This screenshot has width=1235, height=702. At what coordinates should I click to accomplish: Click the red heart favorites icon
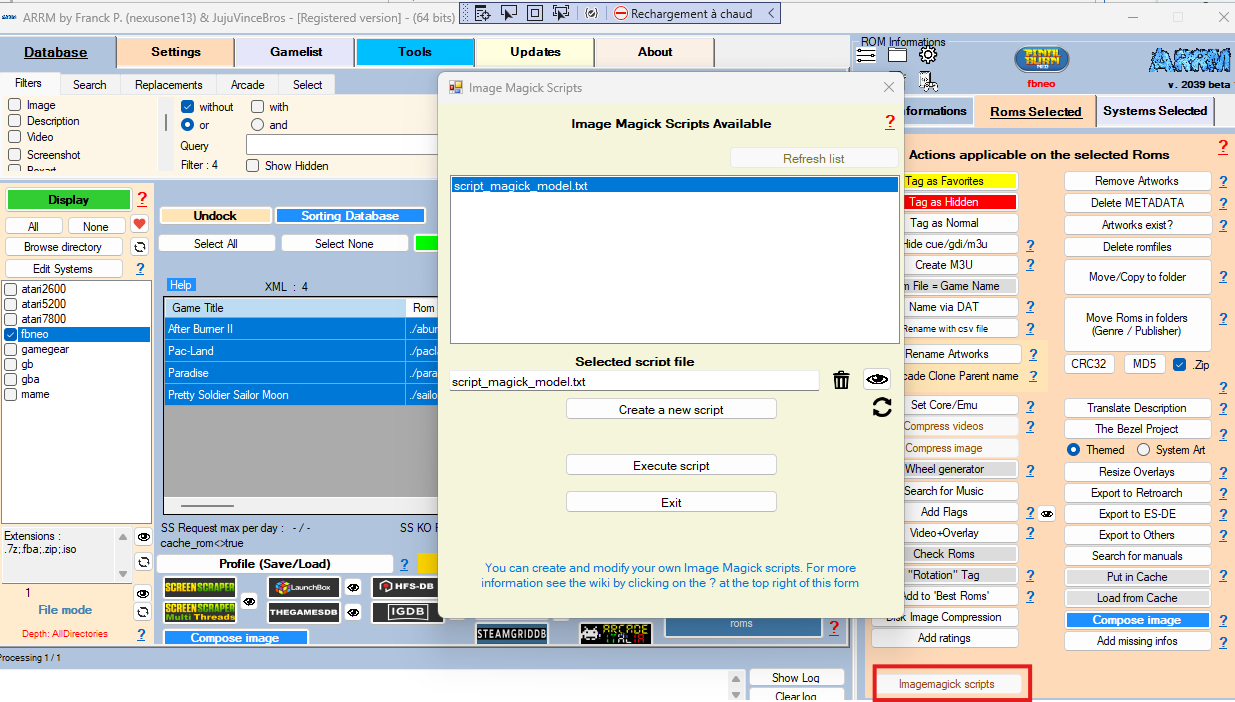click(x=140, y=224)
